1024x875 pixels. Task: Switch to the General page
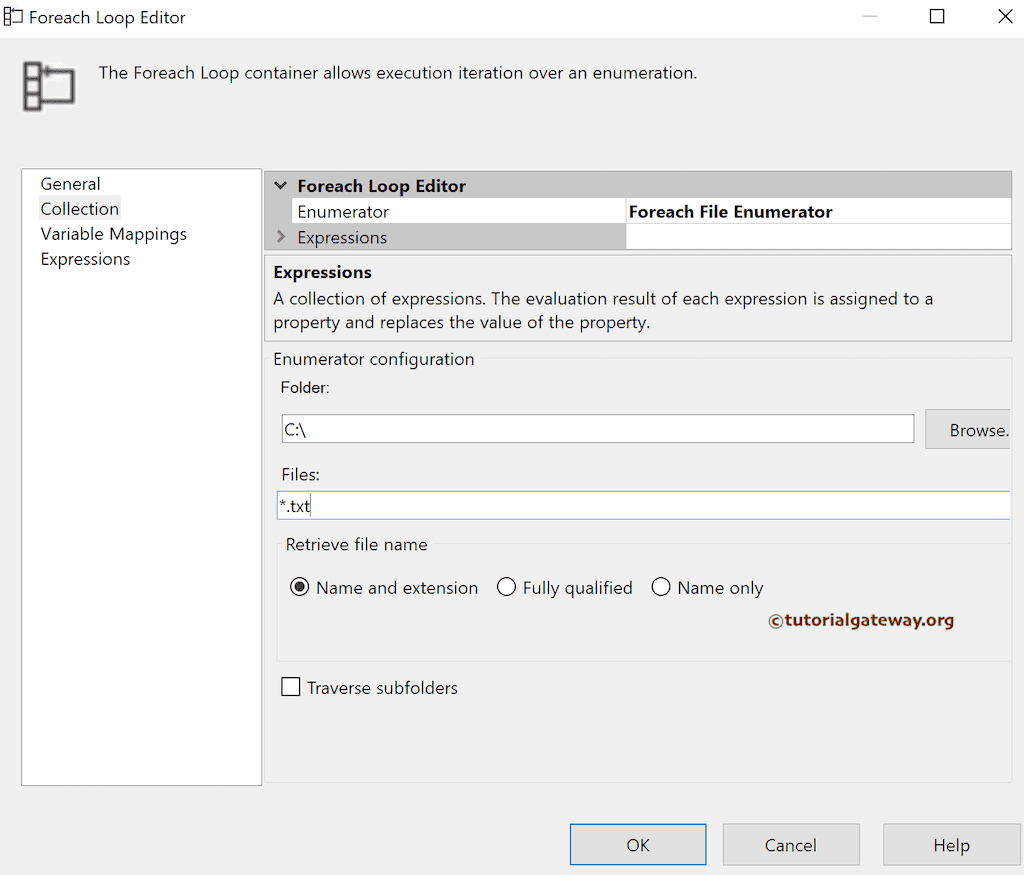coord(70,183)
